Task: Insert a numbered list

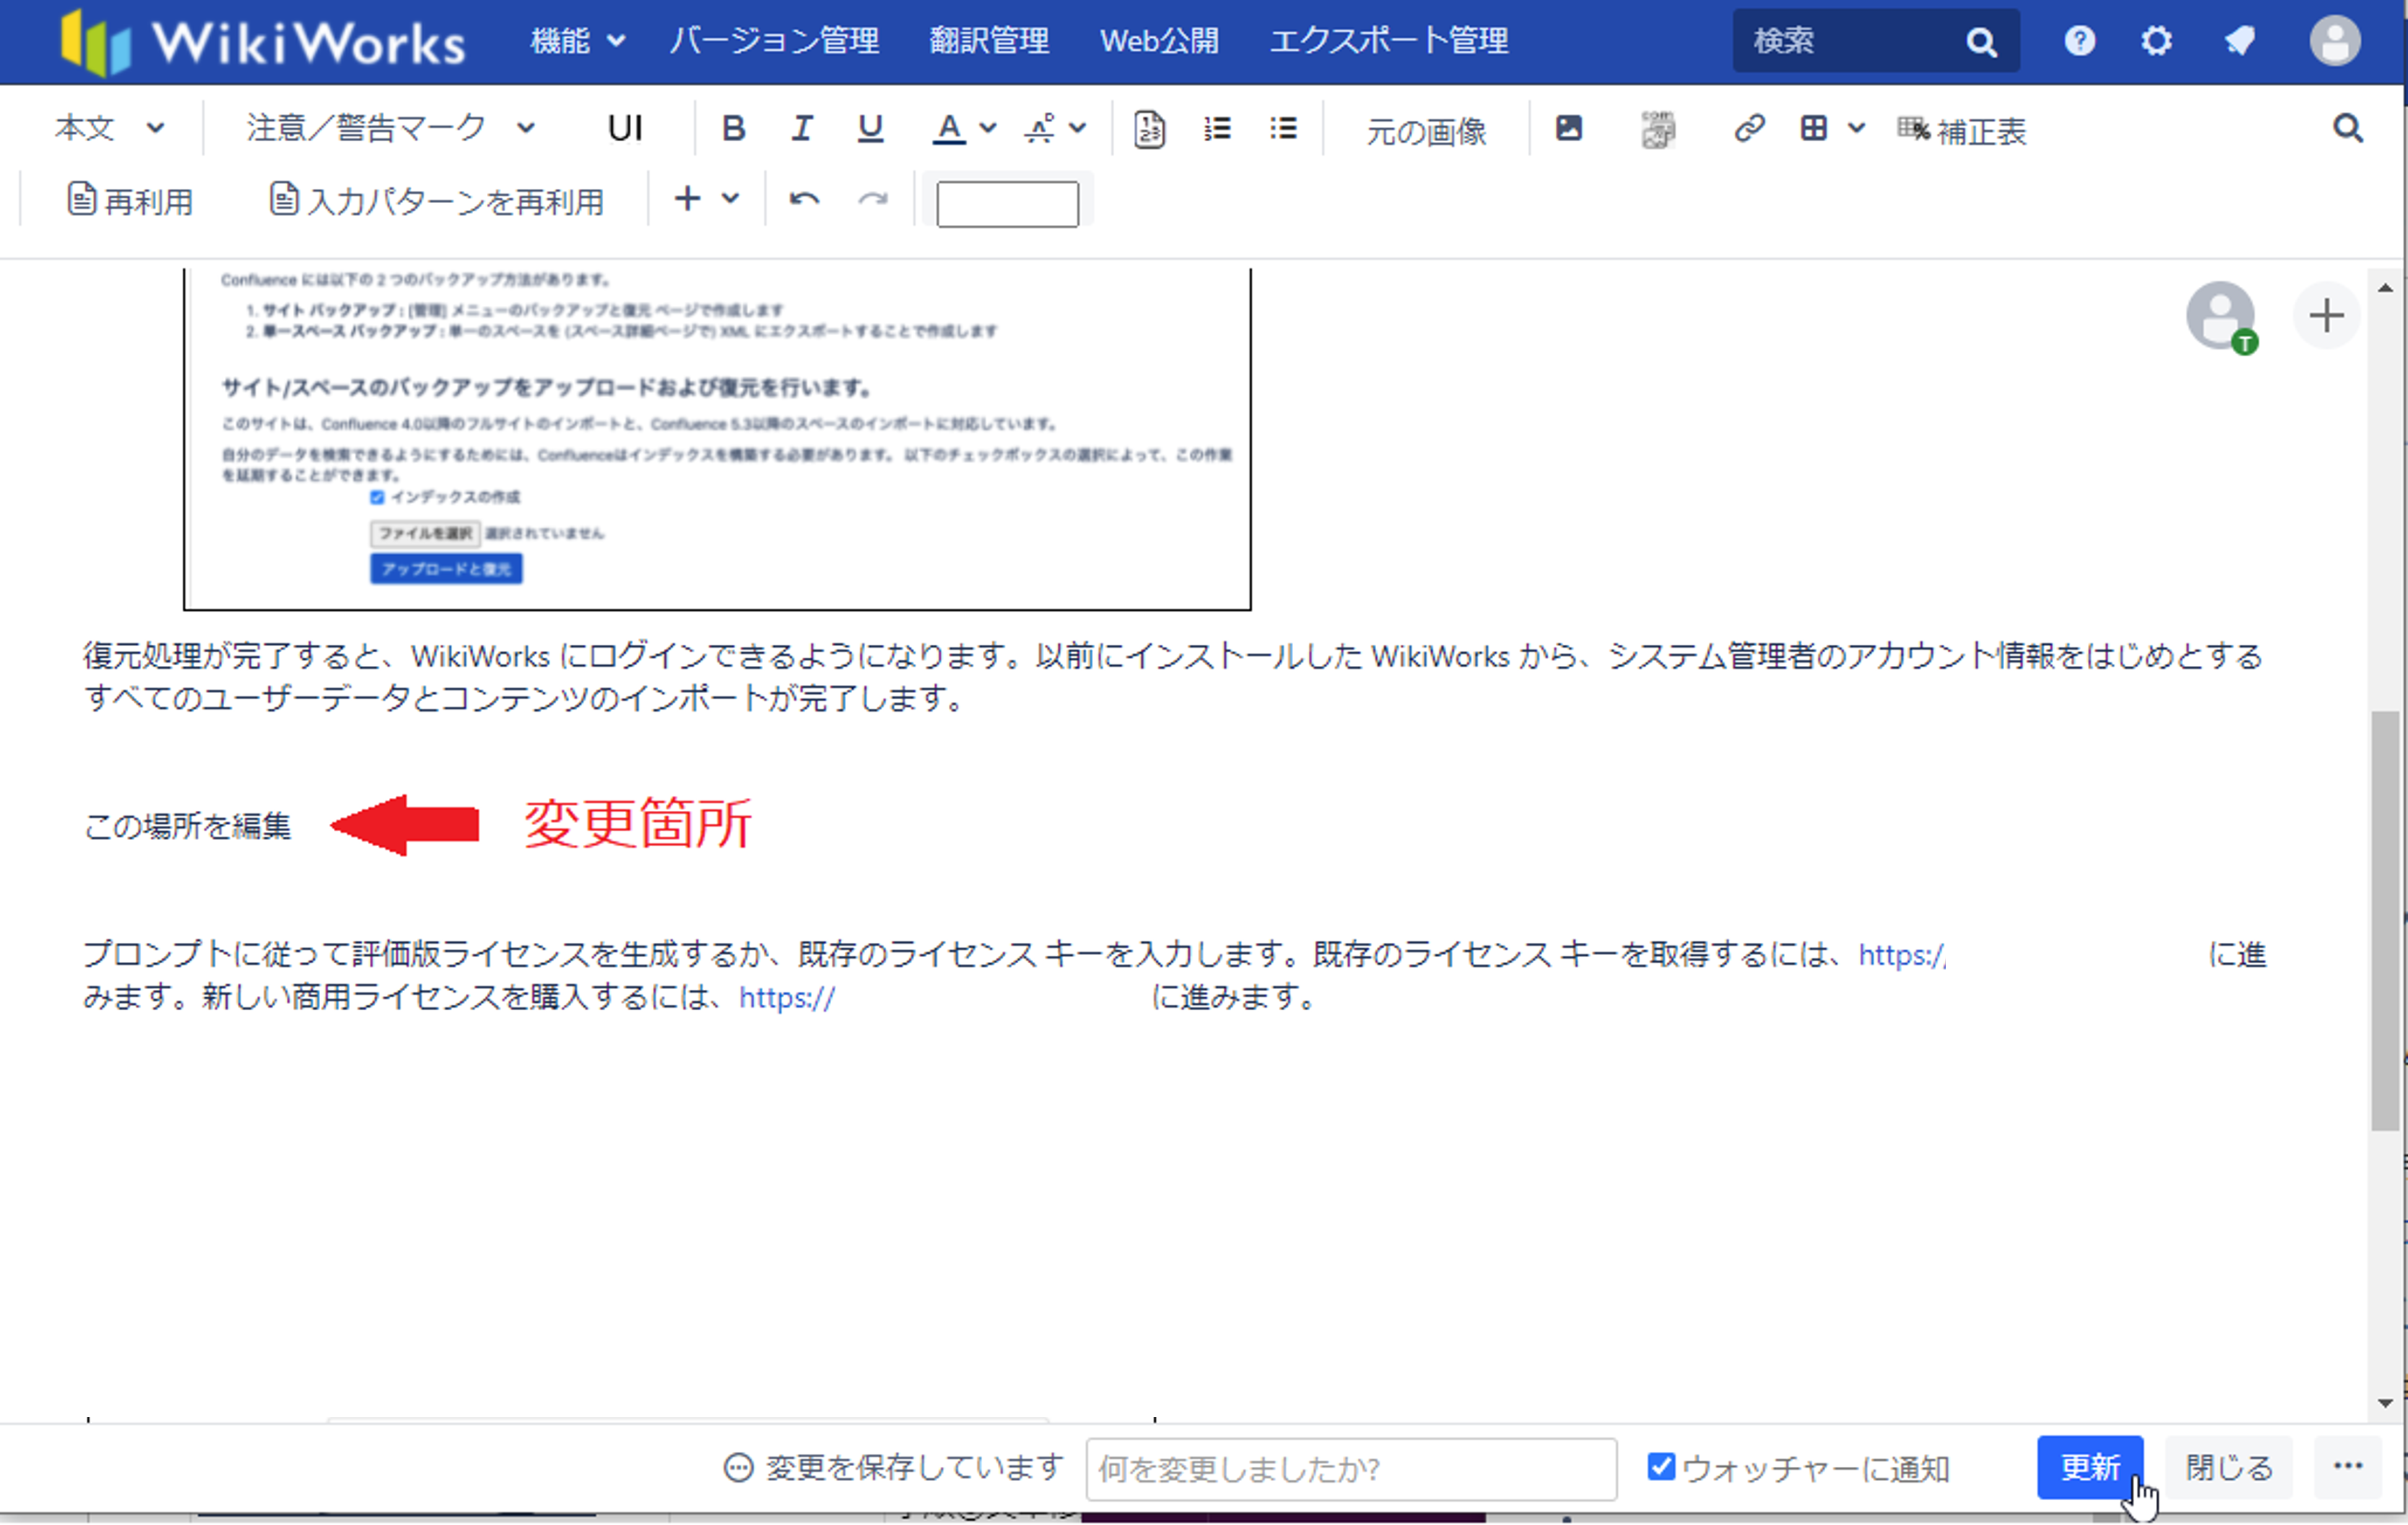Action: [1217, 128]
